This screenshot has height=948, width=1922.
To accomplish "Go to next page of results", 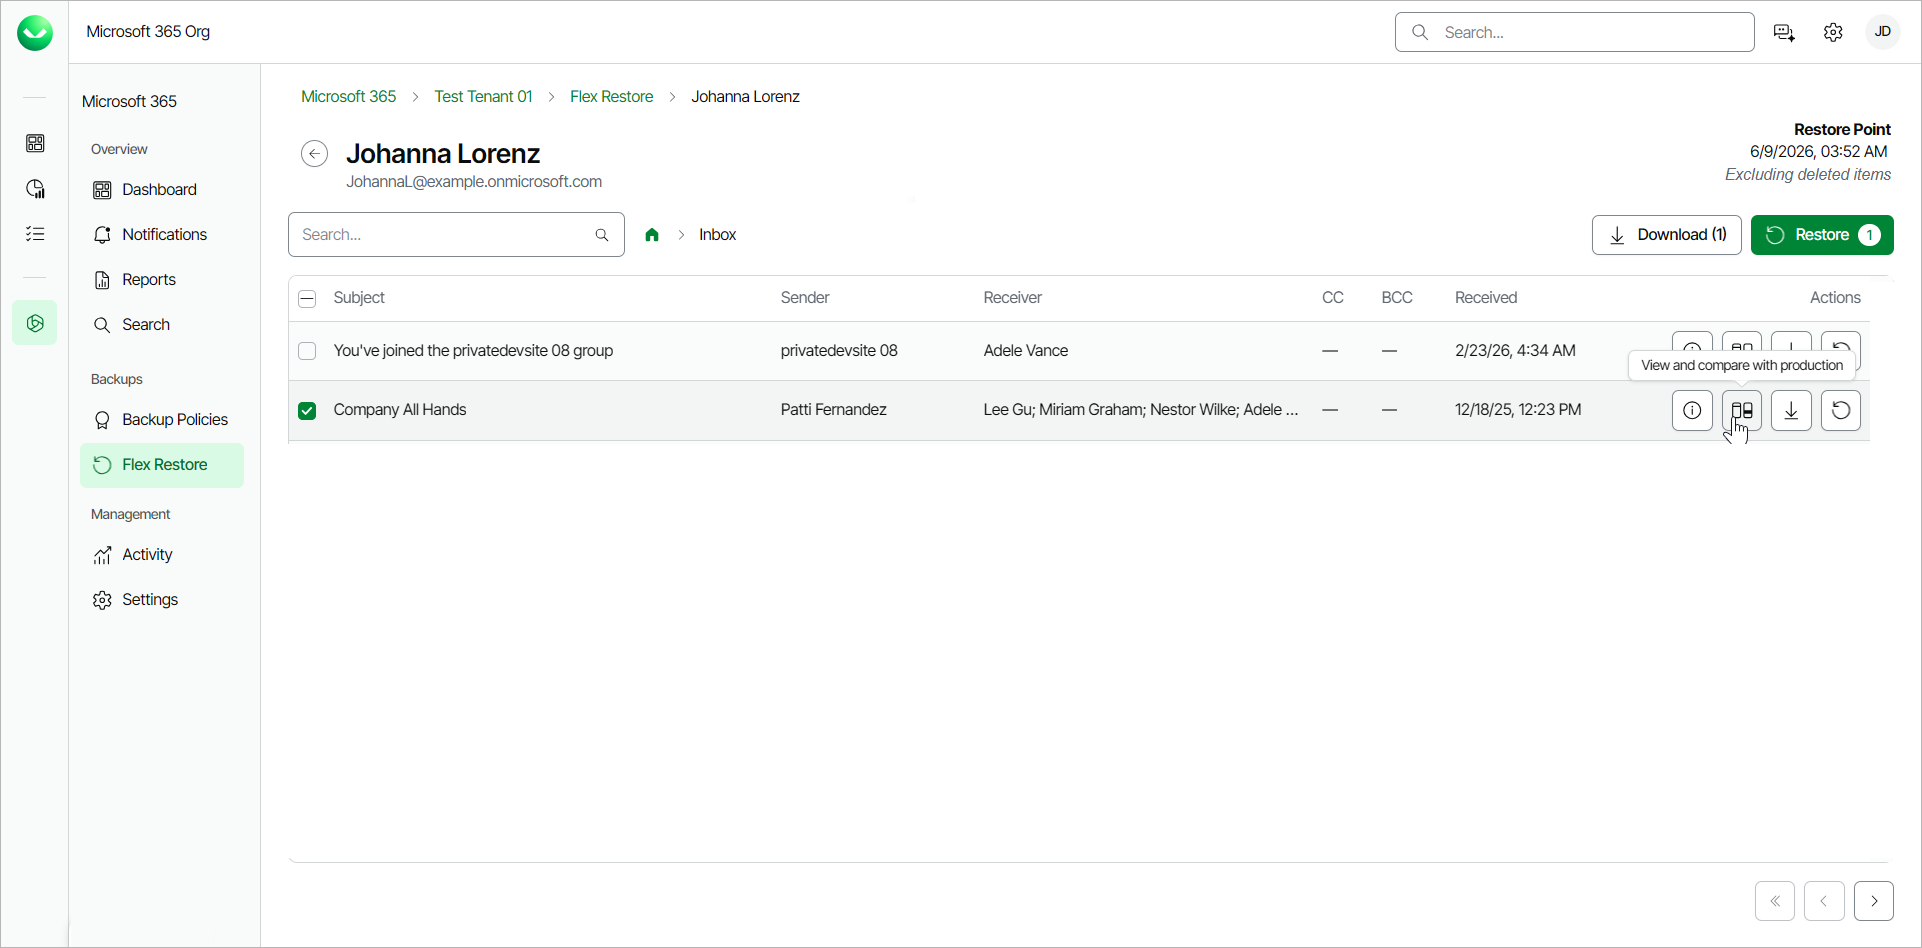I will point(1874,901).
